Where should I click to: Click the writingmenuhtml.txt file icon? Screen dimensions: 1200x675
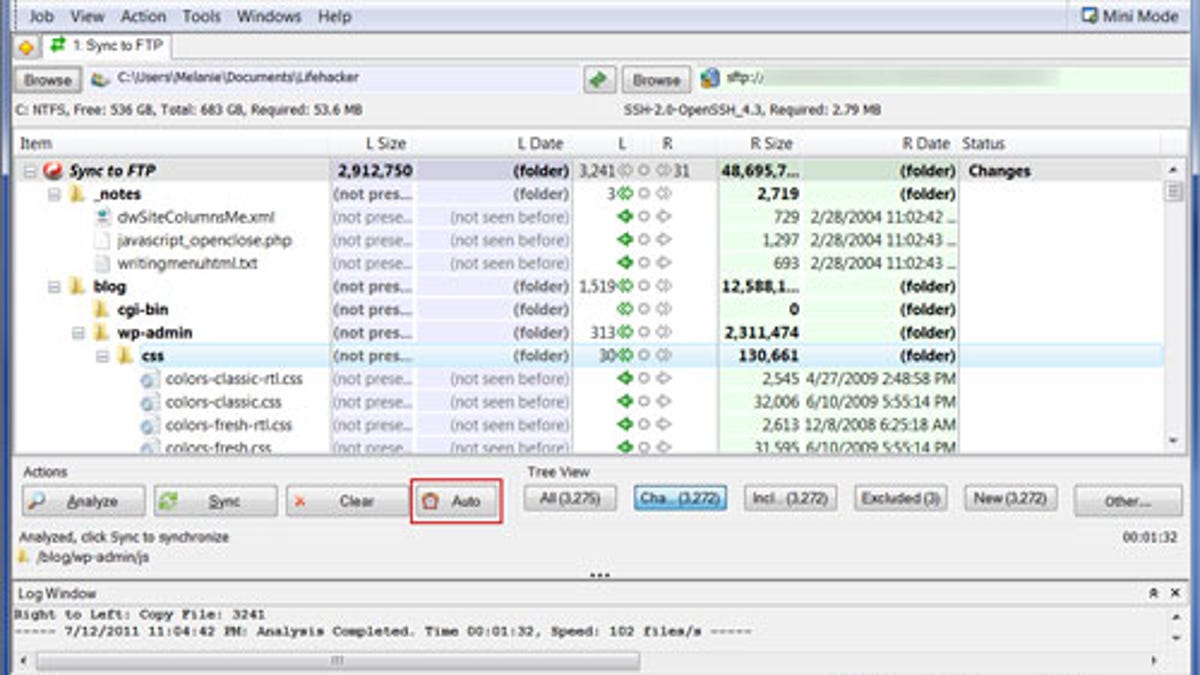[101, 263]
